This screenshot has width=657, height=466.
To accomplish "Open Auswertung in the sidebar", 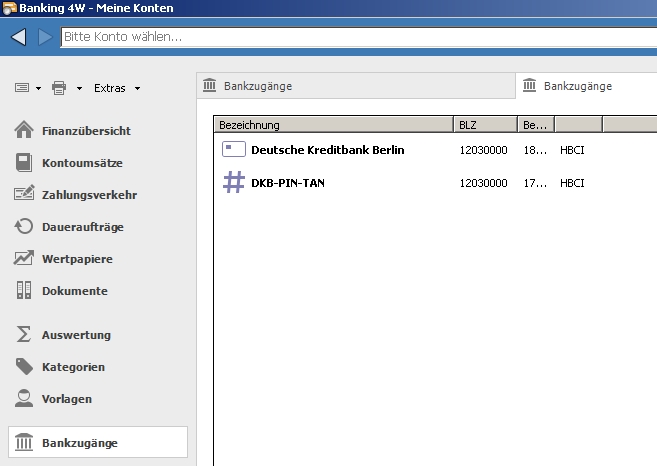I will click(76, 335).
